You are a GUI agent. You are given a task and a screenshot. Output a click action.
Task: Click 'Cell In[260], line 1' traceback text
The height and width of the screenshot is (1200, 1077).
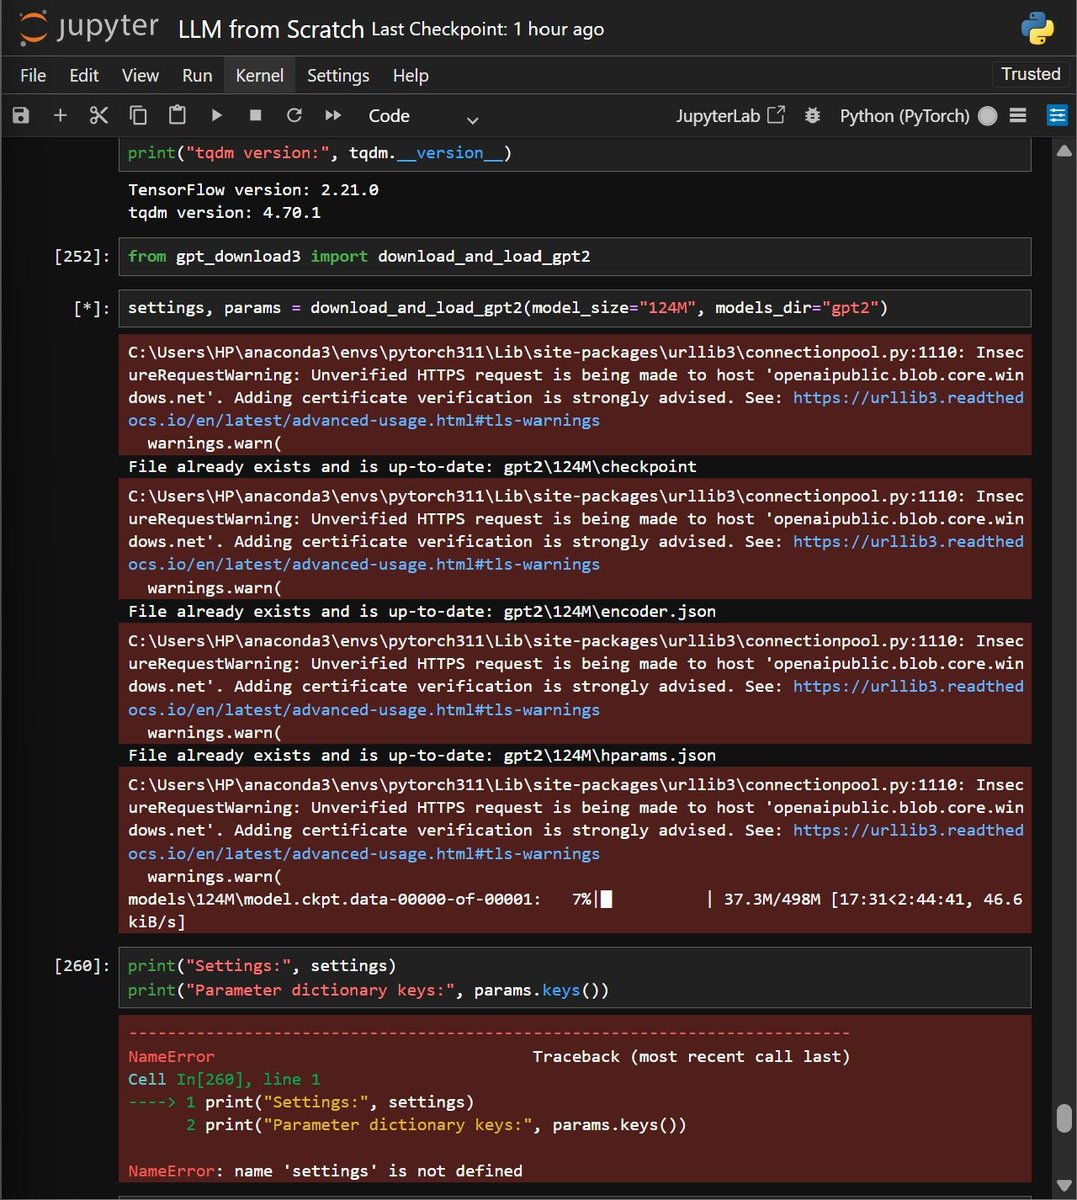[224, 1080]
